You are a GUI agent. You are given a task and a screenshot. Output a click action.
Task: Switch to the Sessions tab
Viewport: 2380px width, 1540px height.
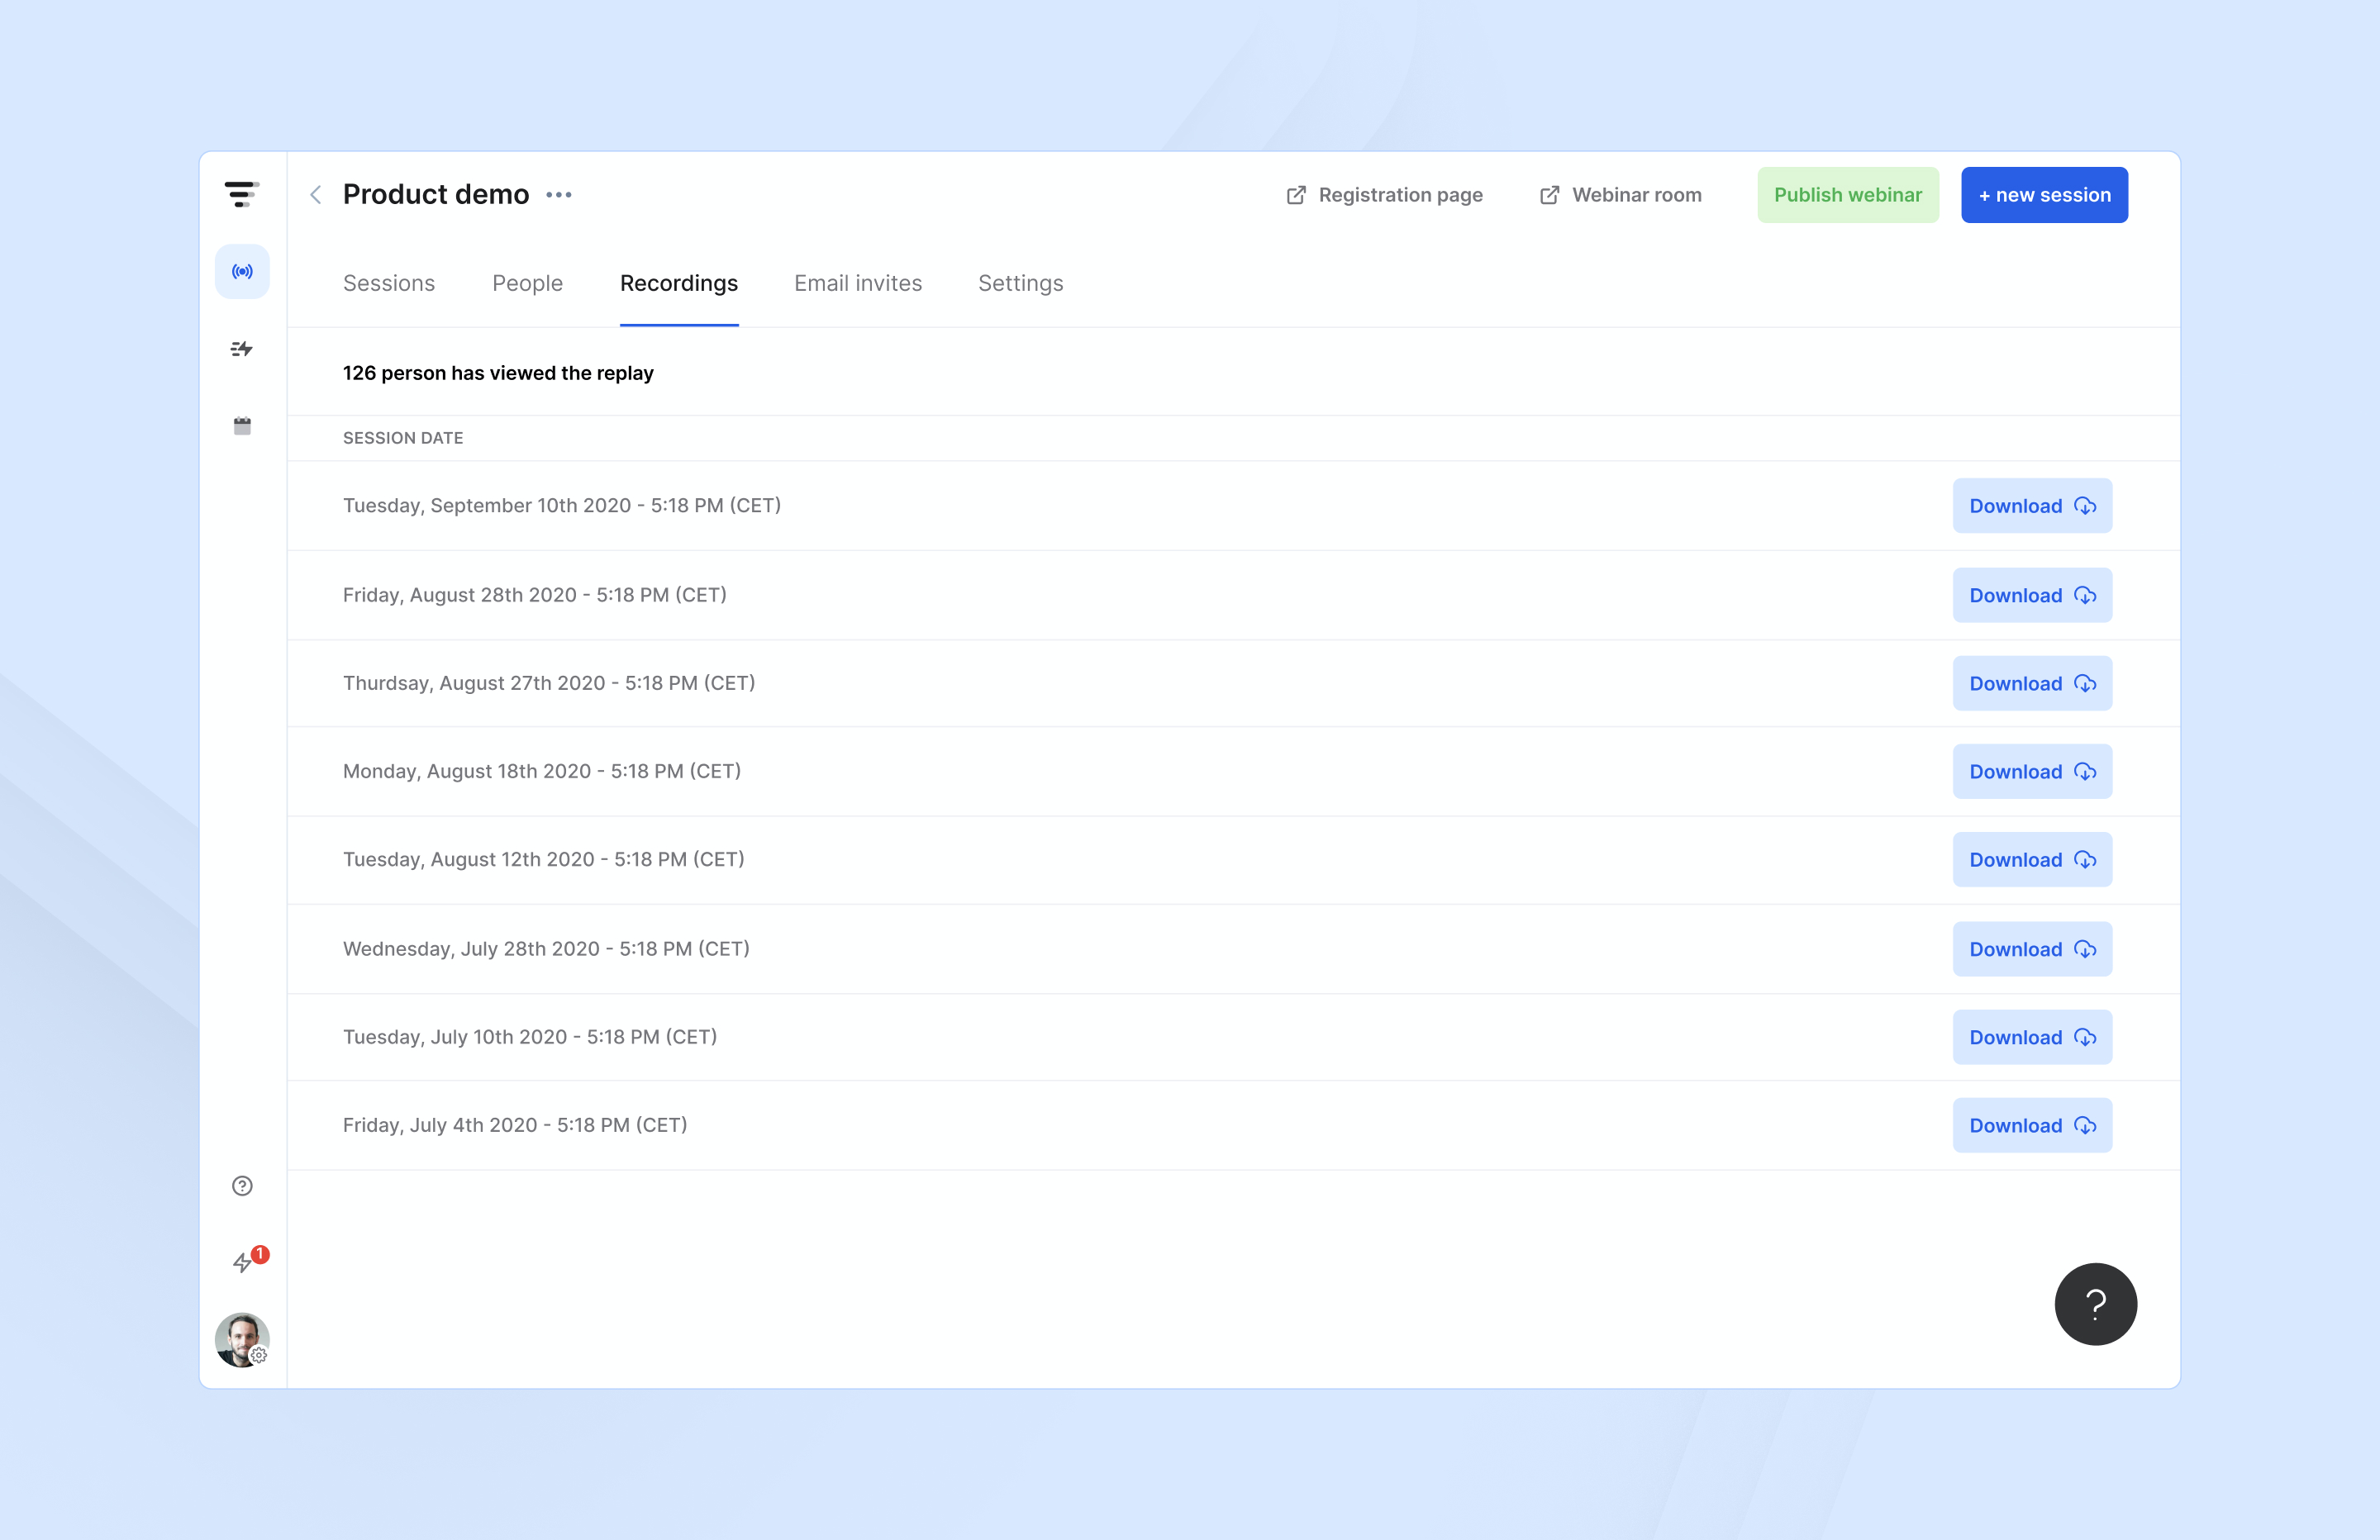pos(389,283)
